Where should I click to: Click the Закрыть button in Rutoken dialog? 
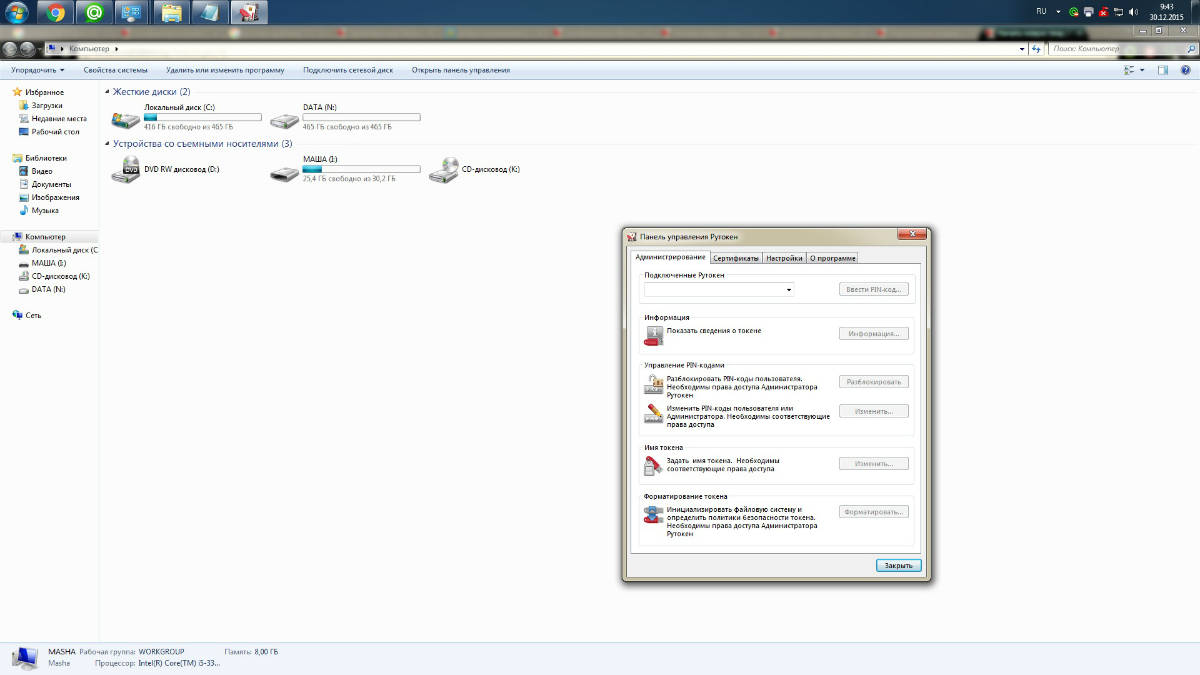[x=897, y=565]
